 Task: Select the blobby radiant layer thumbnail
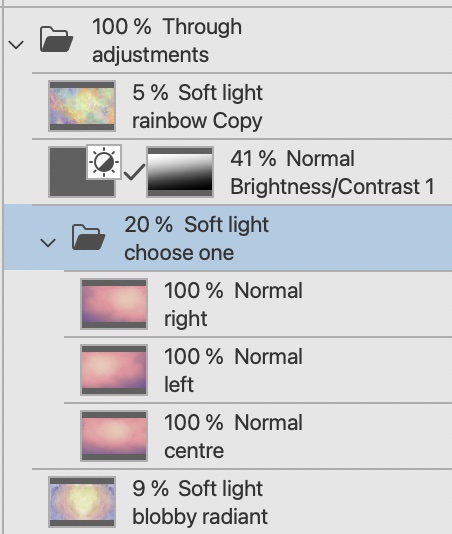tap(82, 502)
